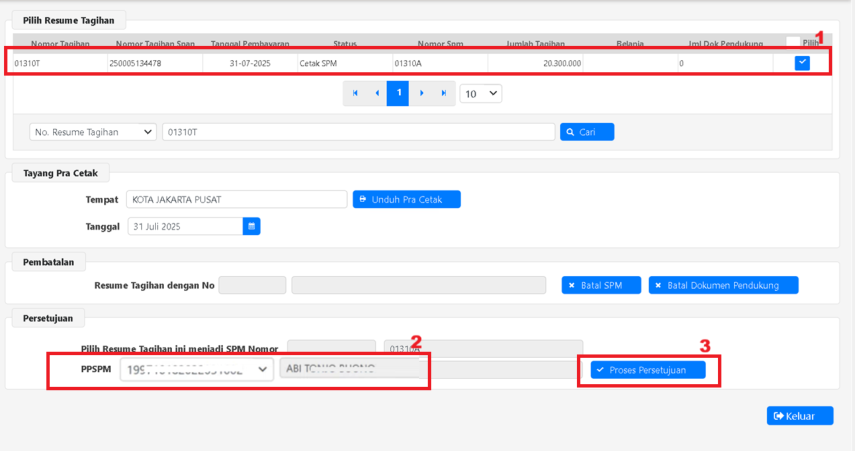Go to next page of results
This screenshot has height=451, width=855.
tap(421, 93)
